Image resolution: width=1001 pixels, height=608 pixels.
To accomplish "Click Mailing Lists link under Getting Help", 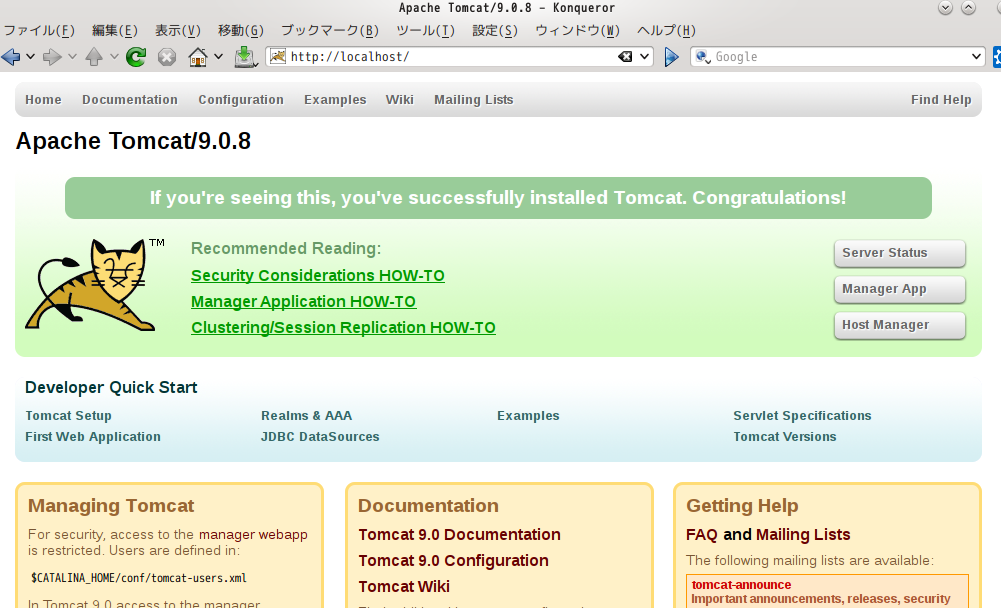I will [x=803, y=535].
